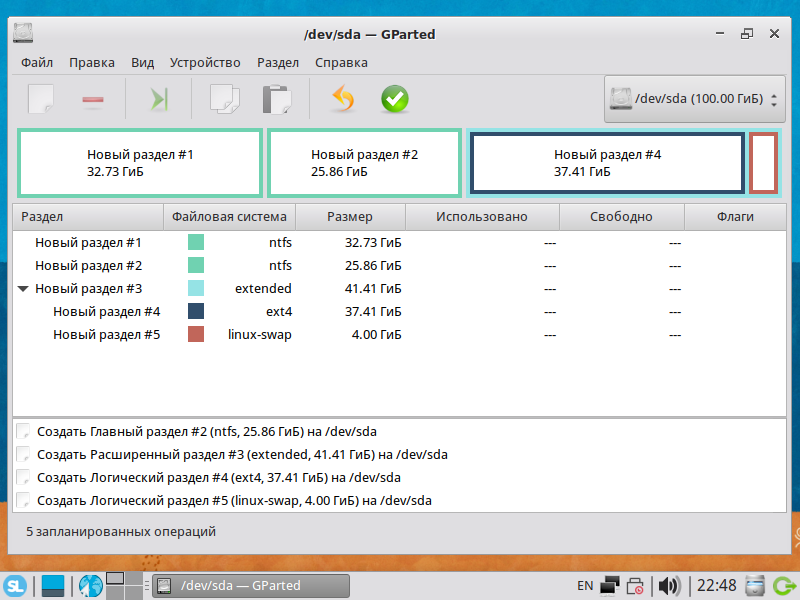Click the linux-swap filesystem label
The height and width of the screenshot is (600, 800).
(260, 335)
